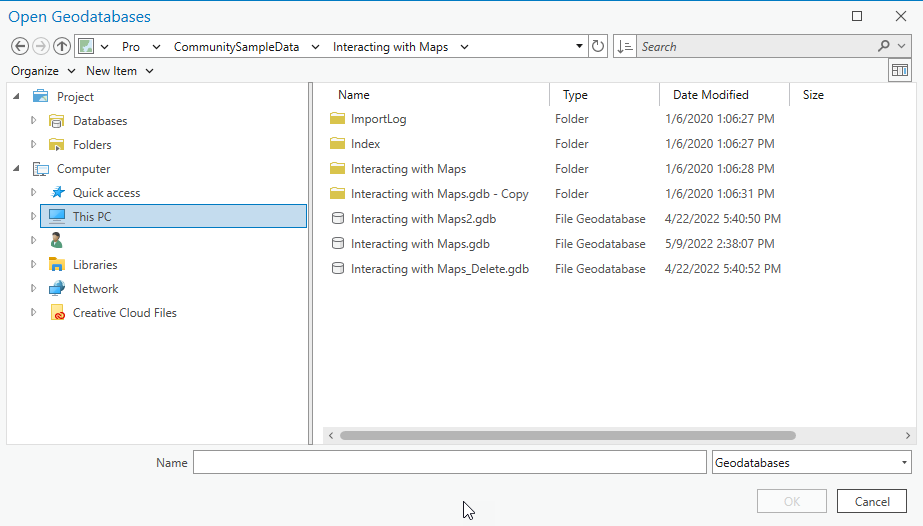Expand the Quick access node

coord(34,192)
